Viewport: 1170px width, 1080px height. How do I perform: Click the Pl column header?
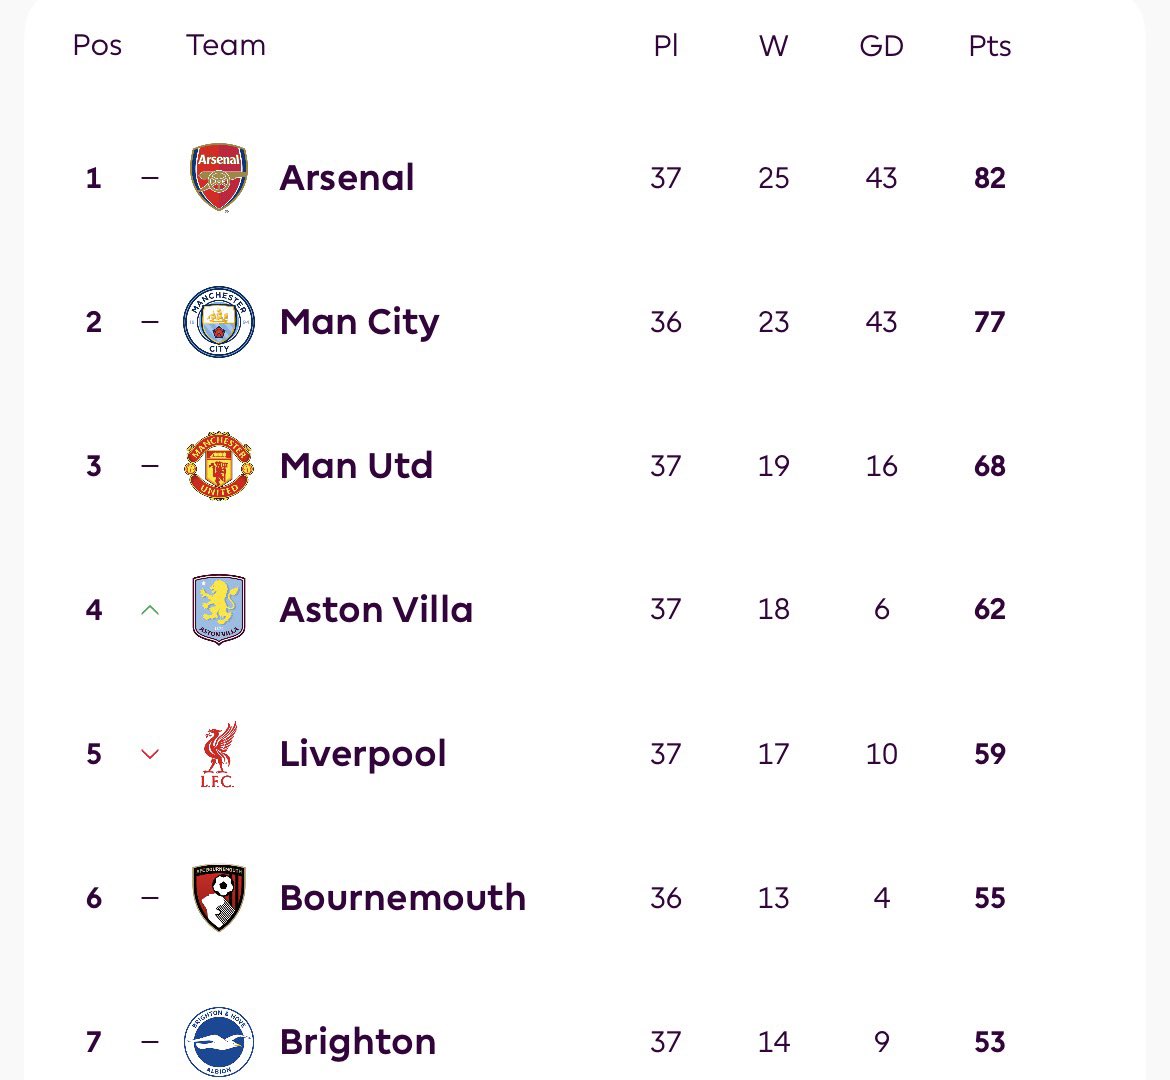666,46
